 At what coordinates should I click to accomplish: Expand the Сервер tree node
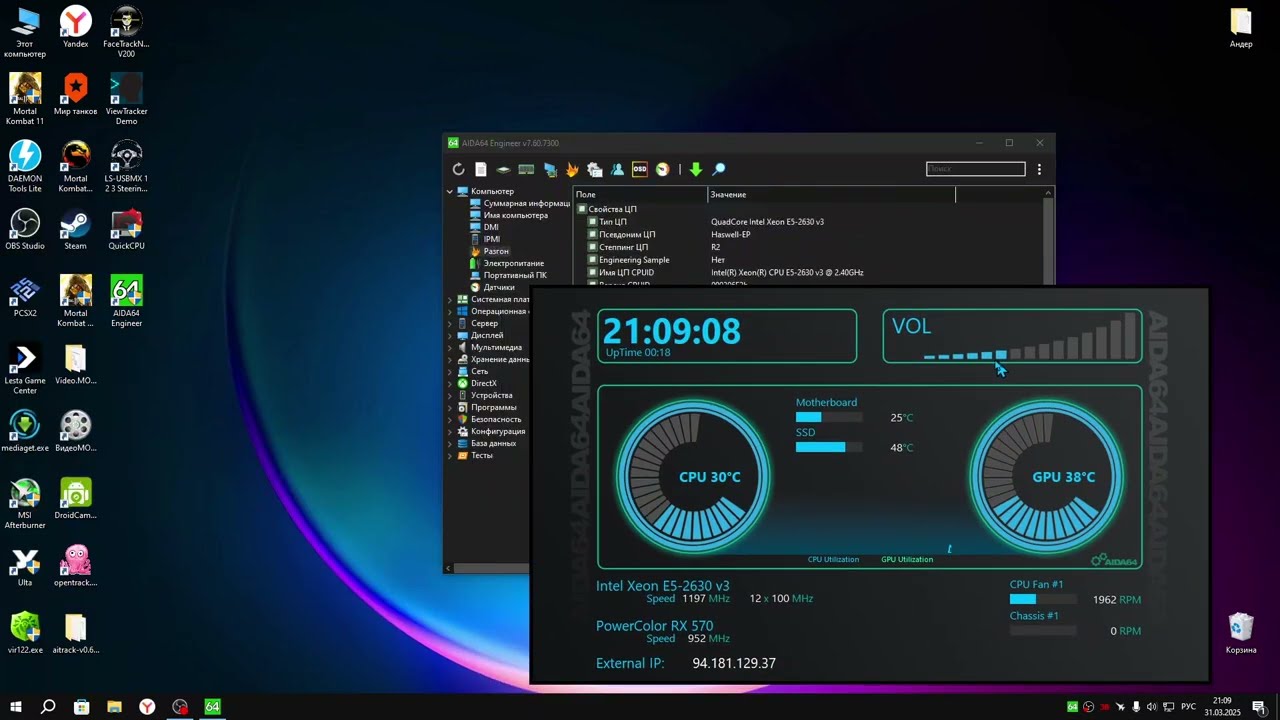coord(450,323)
